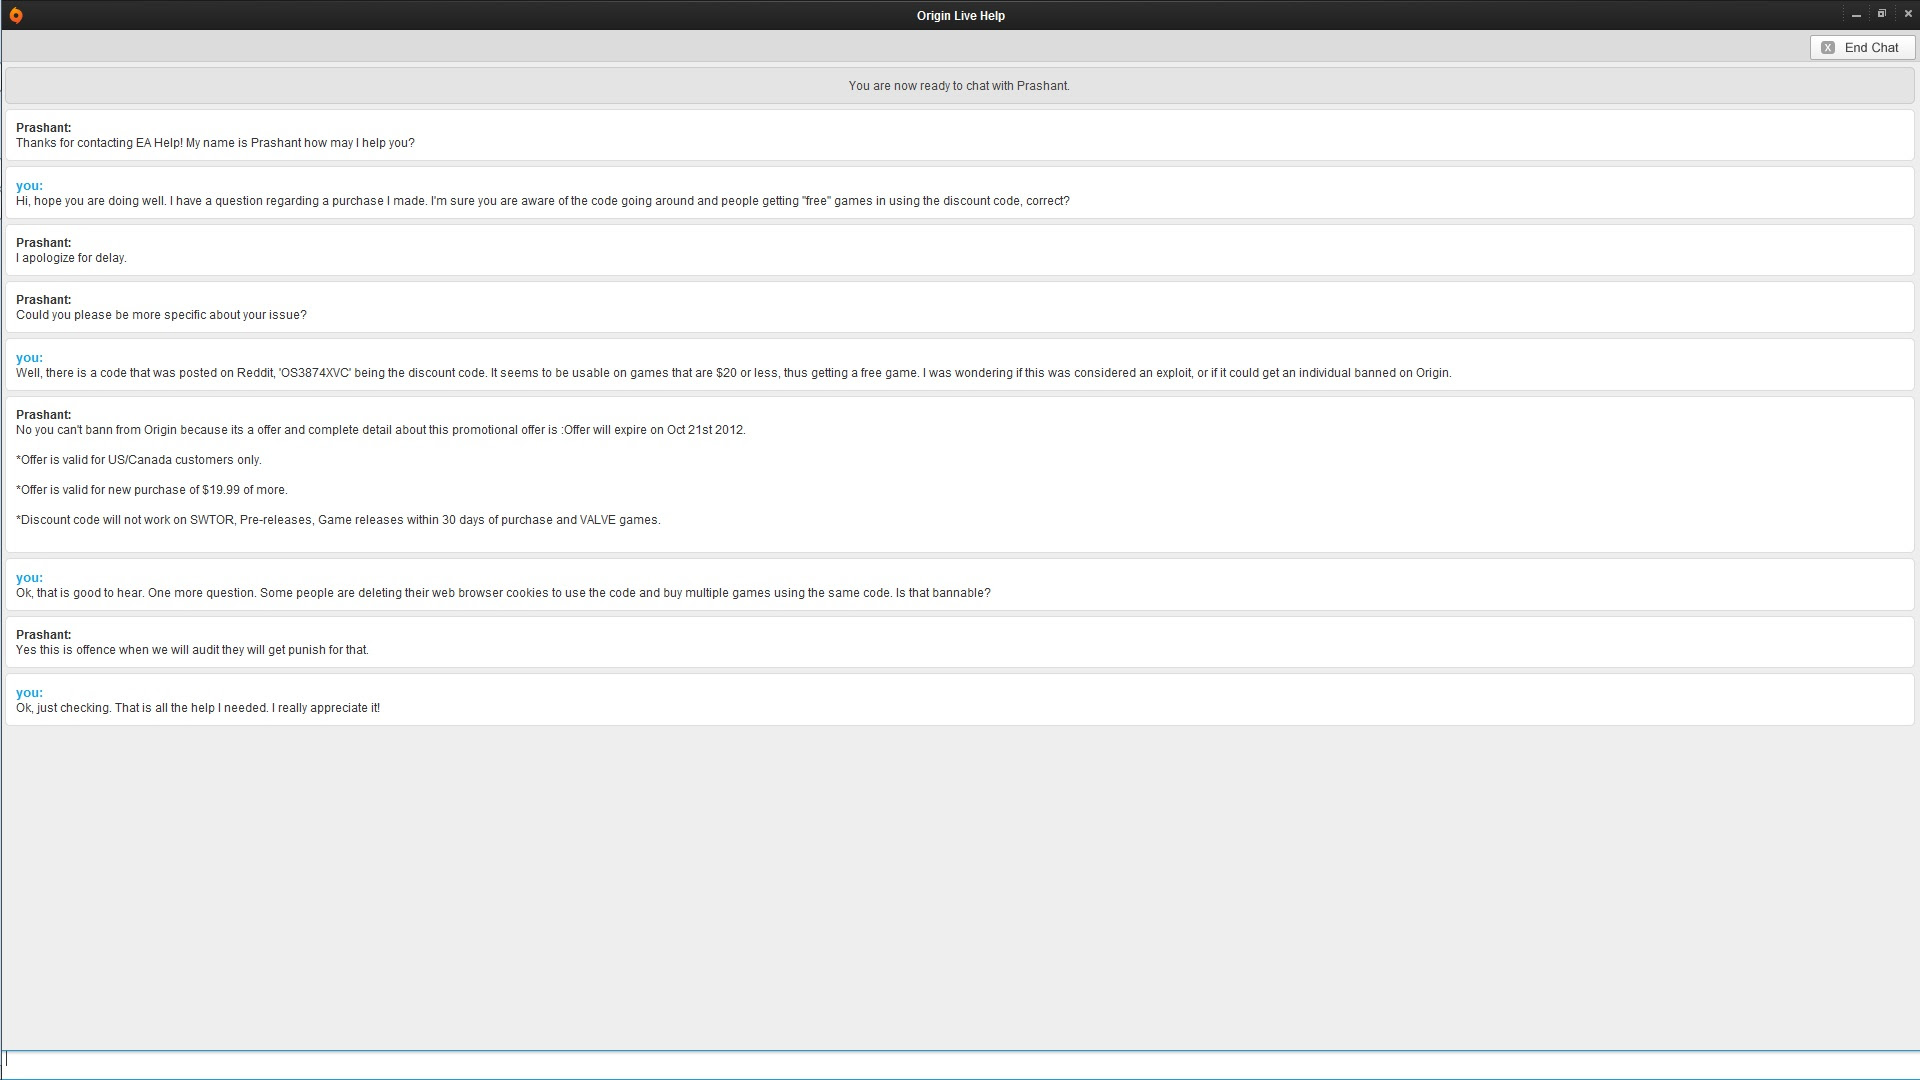
Task: Click the 'I apologize for delay' message
Action: [71, 258]
